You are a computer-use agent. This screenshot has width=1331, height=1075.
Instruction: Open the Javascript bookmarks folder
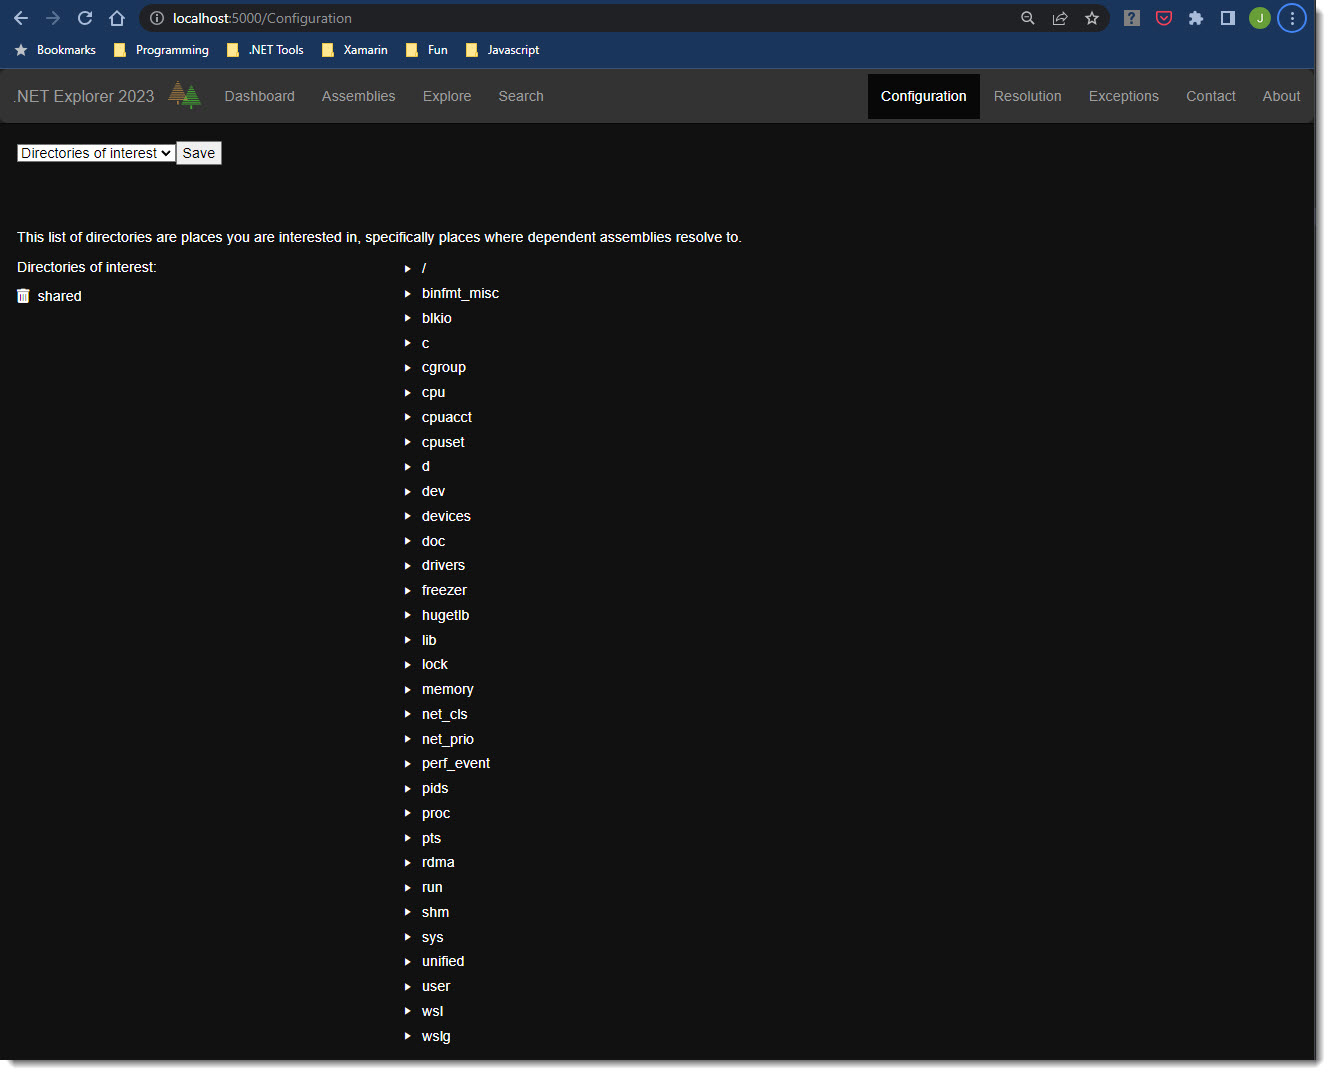[x=502, y=50]
